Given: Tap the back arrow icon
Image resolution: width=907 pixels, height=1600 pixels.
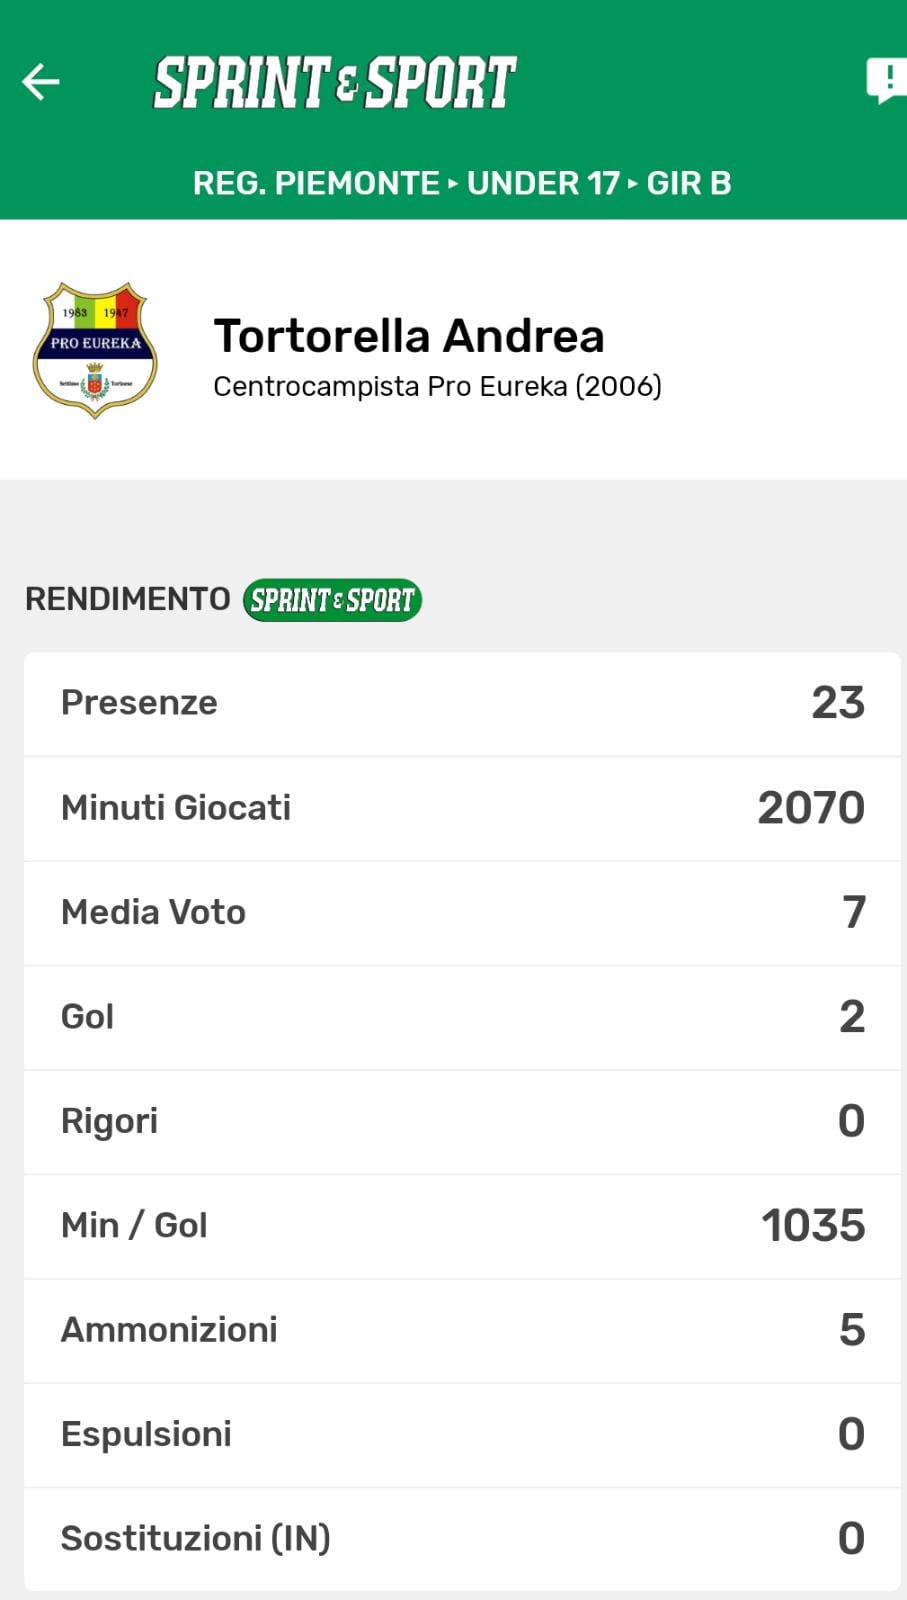Looking at the screenshot, I should pos(41,82).
